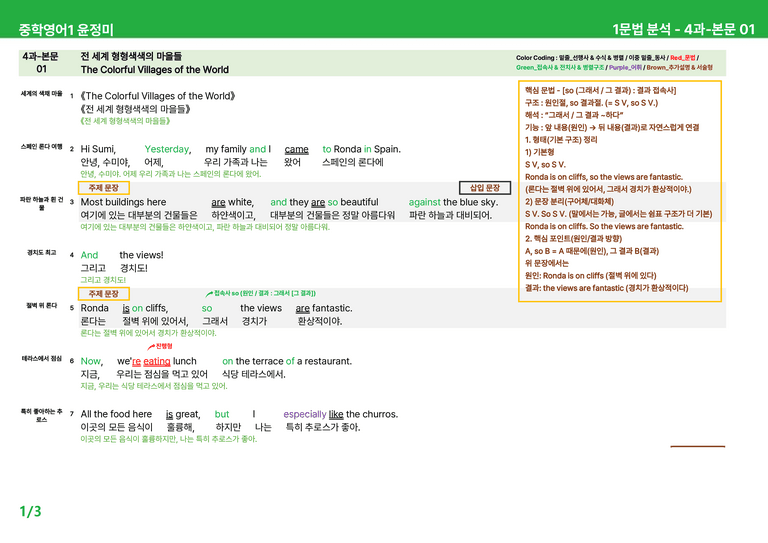Click "the terrace" in sentence 6
Viewport: 768px width, 543px height.
coord(259,361)
